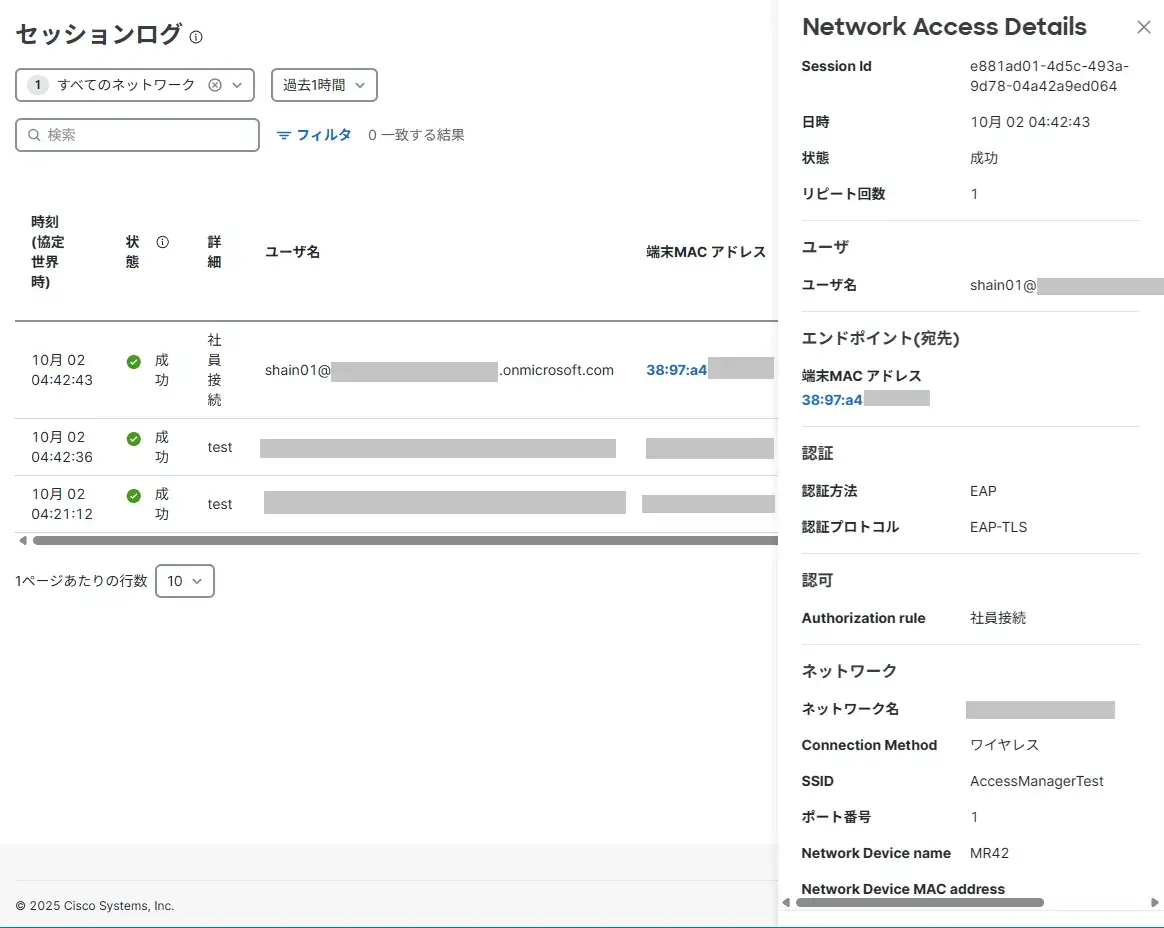
Task: Click the 38:97:a4 MAC link in the details panel
Action: click(832, 400)
